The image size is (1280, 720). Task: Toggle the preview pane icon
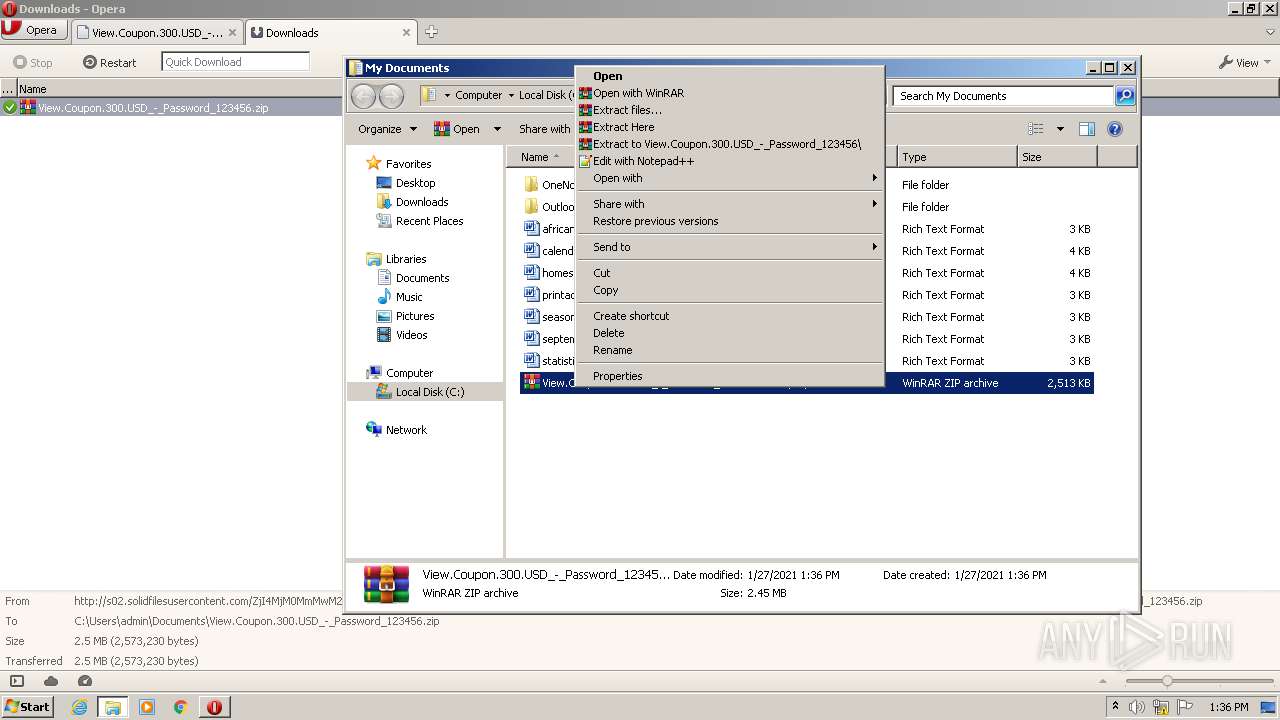(1087, 129)
